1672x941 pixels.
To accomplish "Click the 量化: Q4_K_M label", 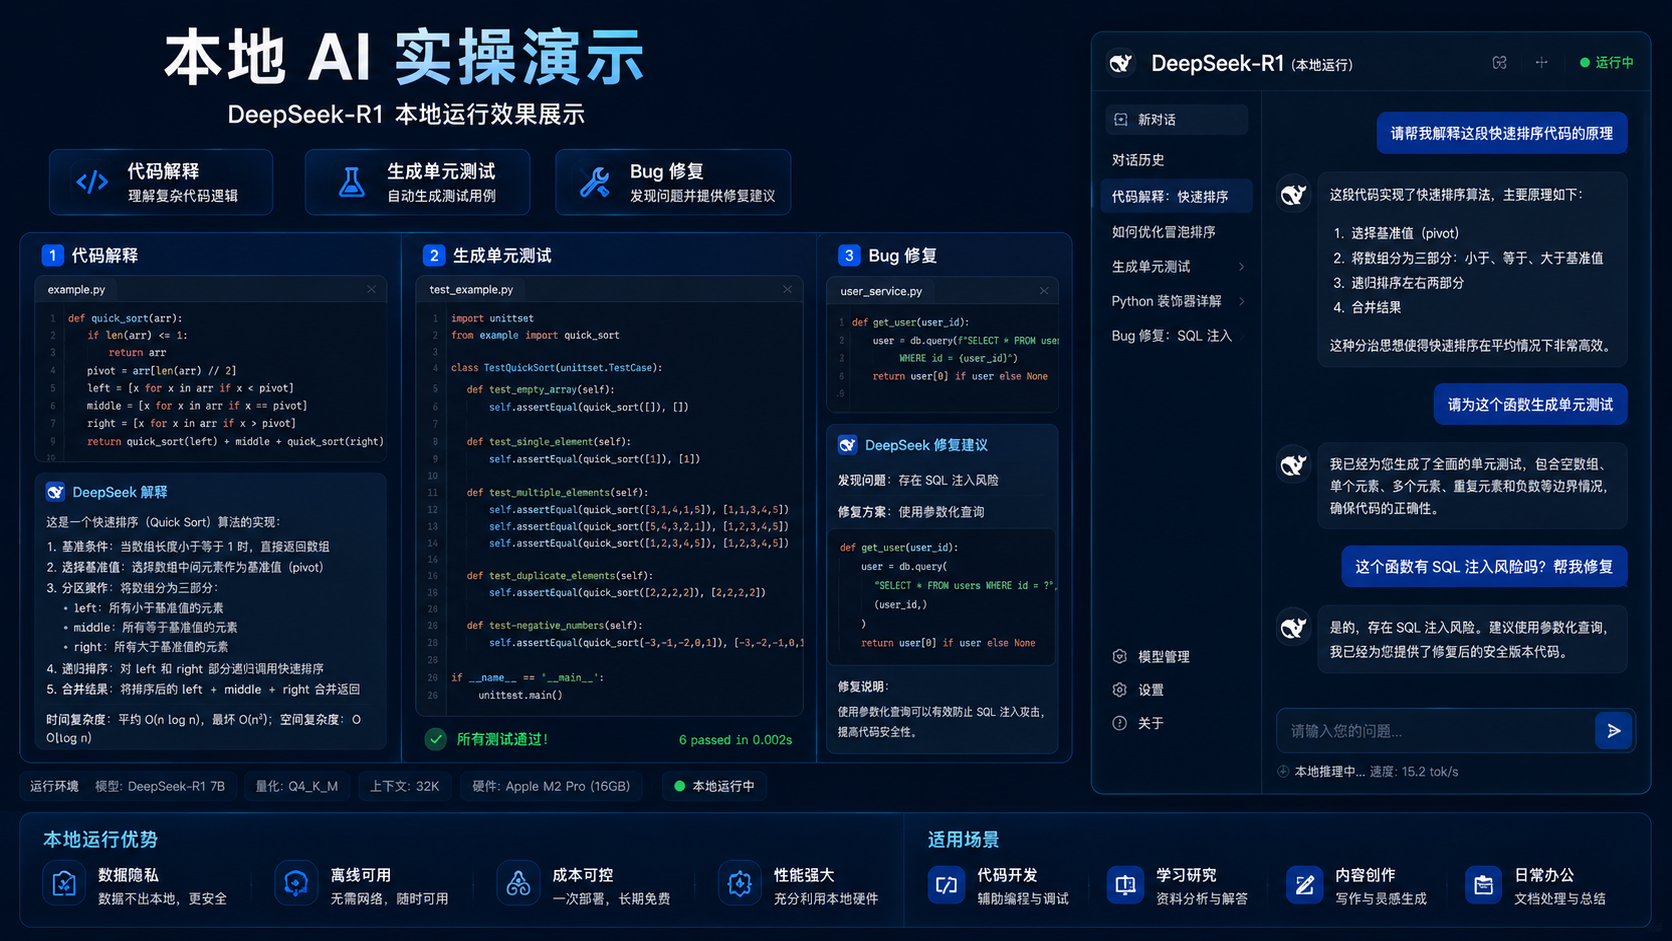I will [296, 786].
